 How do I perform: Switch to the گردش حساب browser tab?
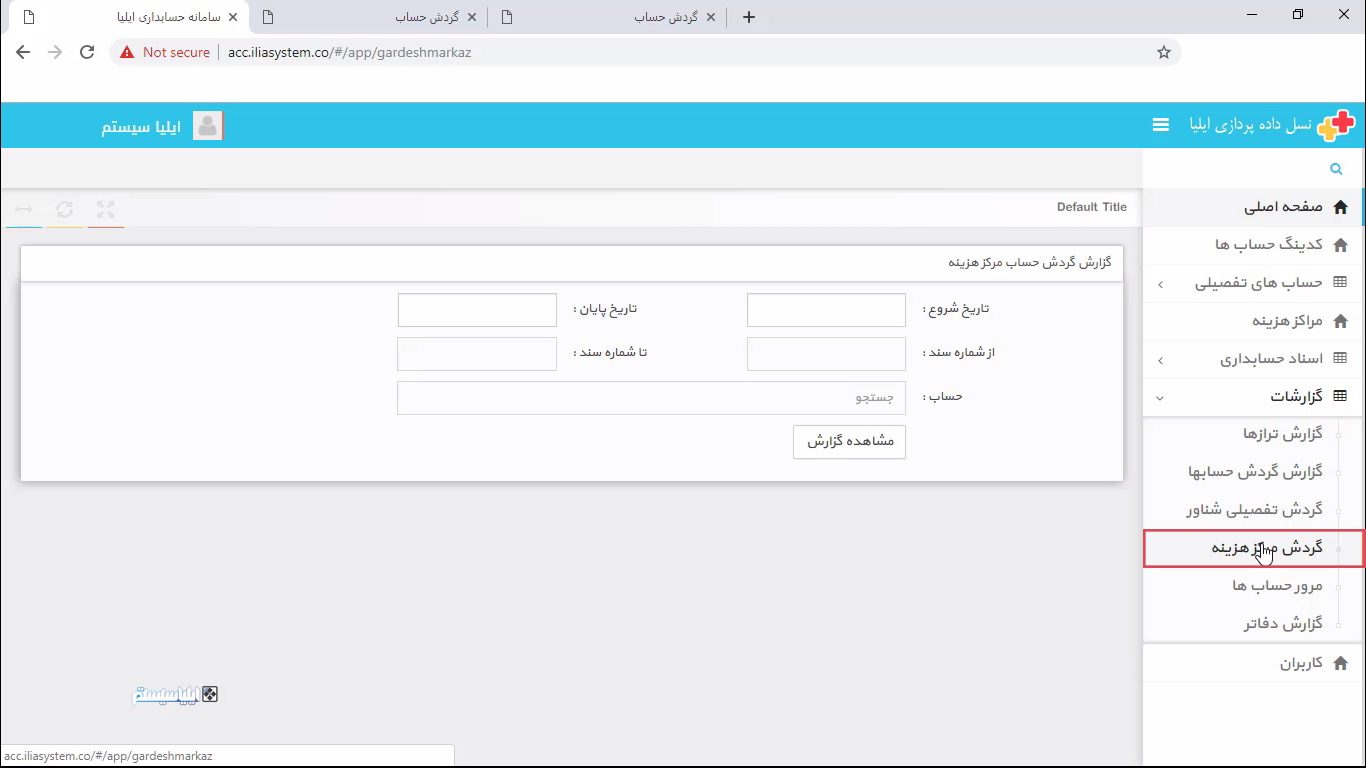click(x=420, y=16)
